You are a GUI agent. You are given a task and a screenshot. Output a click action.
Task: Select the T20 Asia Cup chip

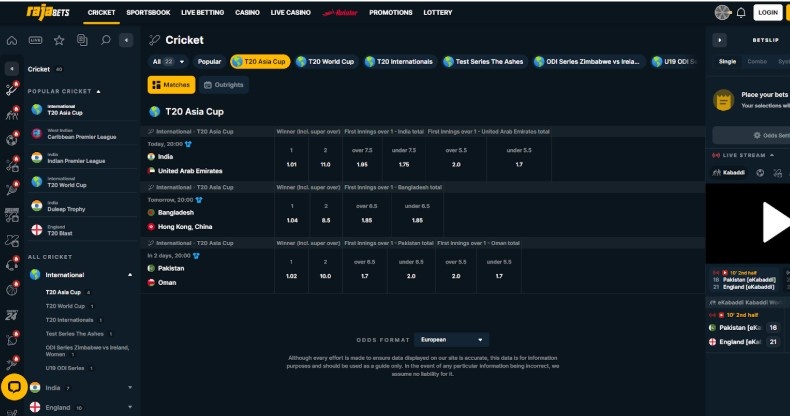260,61
